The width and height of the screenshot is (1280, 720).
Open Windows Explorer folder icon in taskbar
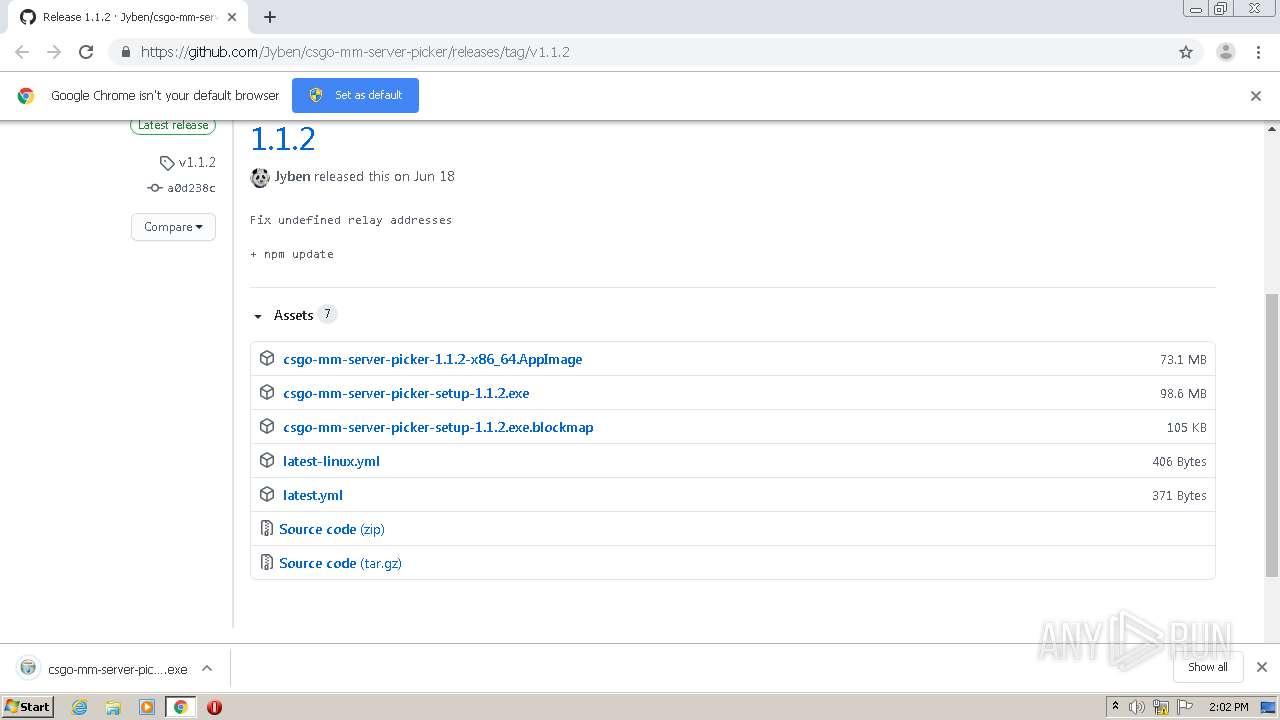click(113, 707)
